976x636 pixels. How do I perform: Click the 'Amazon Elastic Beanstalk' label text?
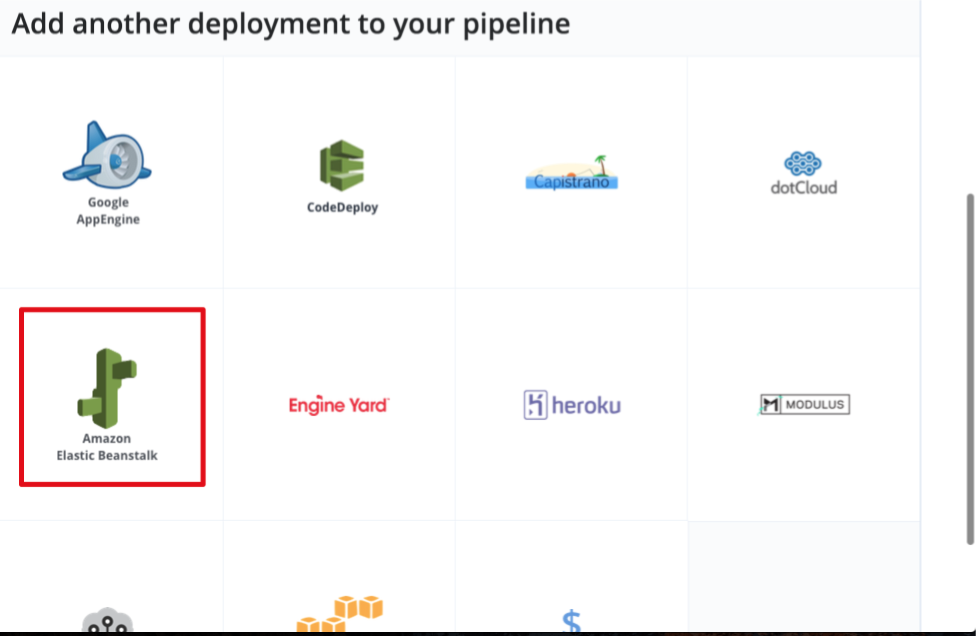click(x=107, y=447)
